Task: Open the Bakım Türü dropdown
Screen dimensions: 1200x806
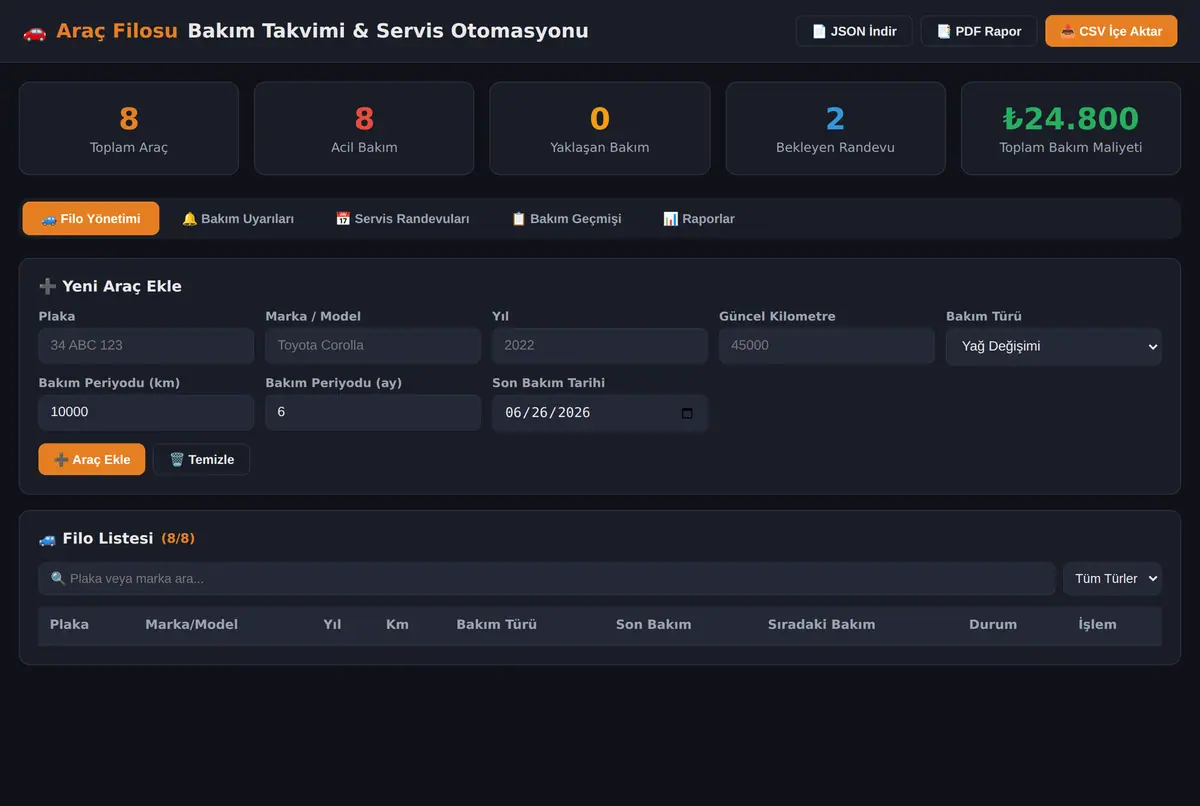Action: coord(1054,346)
